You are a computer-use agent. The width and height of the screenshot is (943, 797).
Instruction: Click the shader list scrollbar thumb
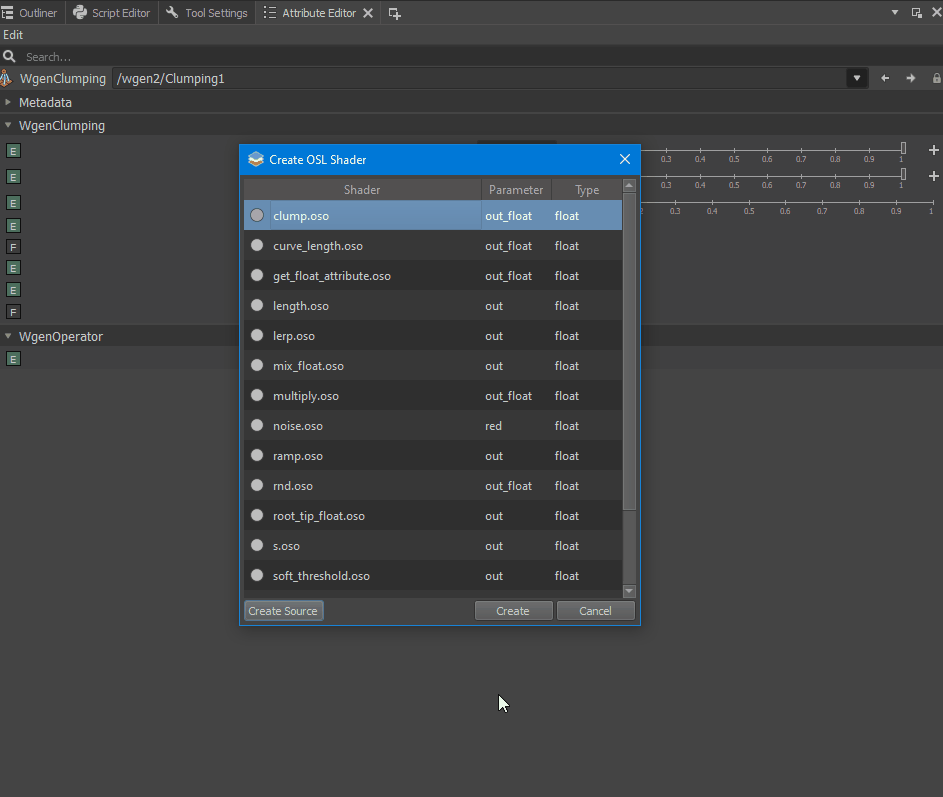click(629, 351)
